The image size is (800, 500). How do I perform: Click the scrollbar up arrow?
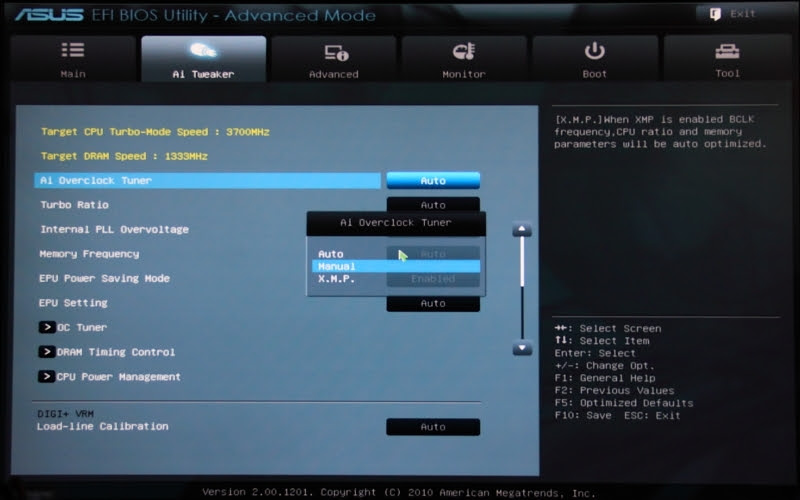[x=521, y=230]
